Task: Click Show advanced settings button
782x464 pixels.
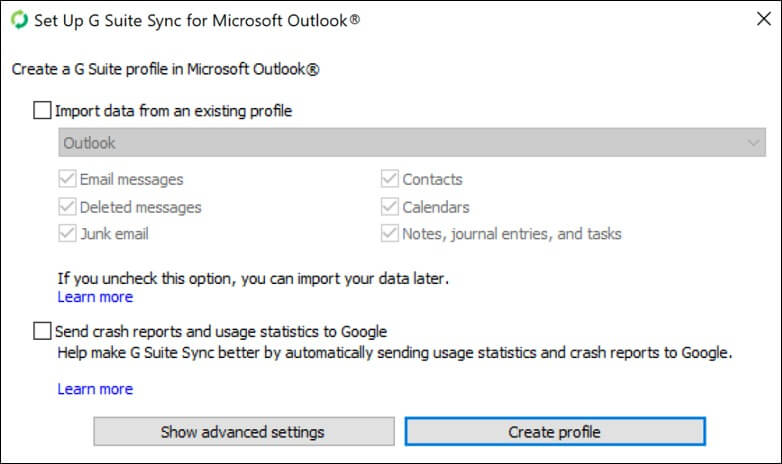Action: pos(244,432)
